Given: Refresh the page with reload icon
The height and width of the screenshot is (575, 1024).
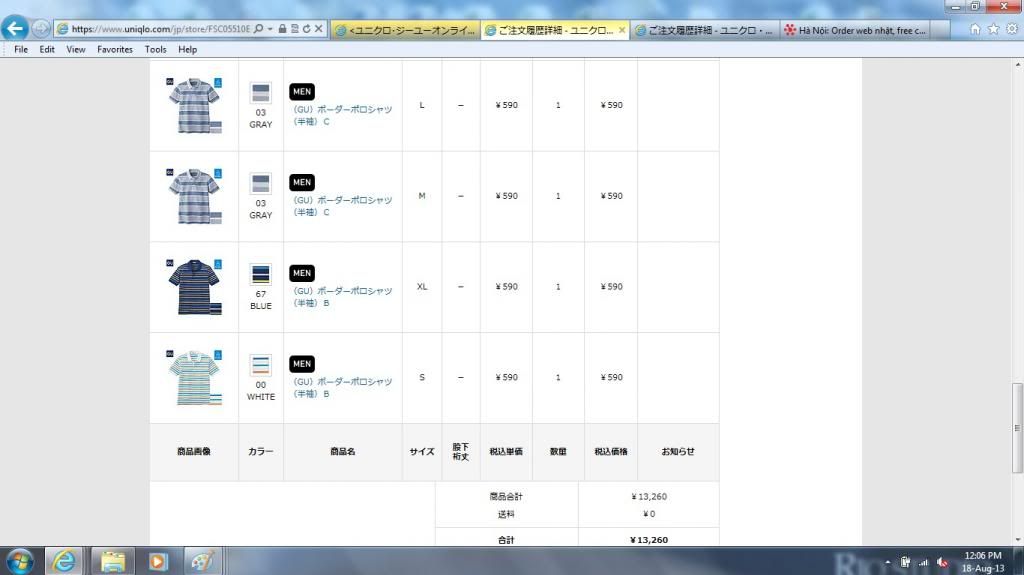Looking at the screenshot, I should [x=306, y=29].
